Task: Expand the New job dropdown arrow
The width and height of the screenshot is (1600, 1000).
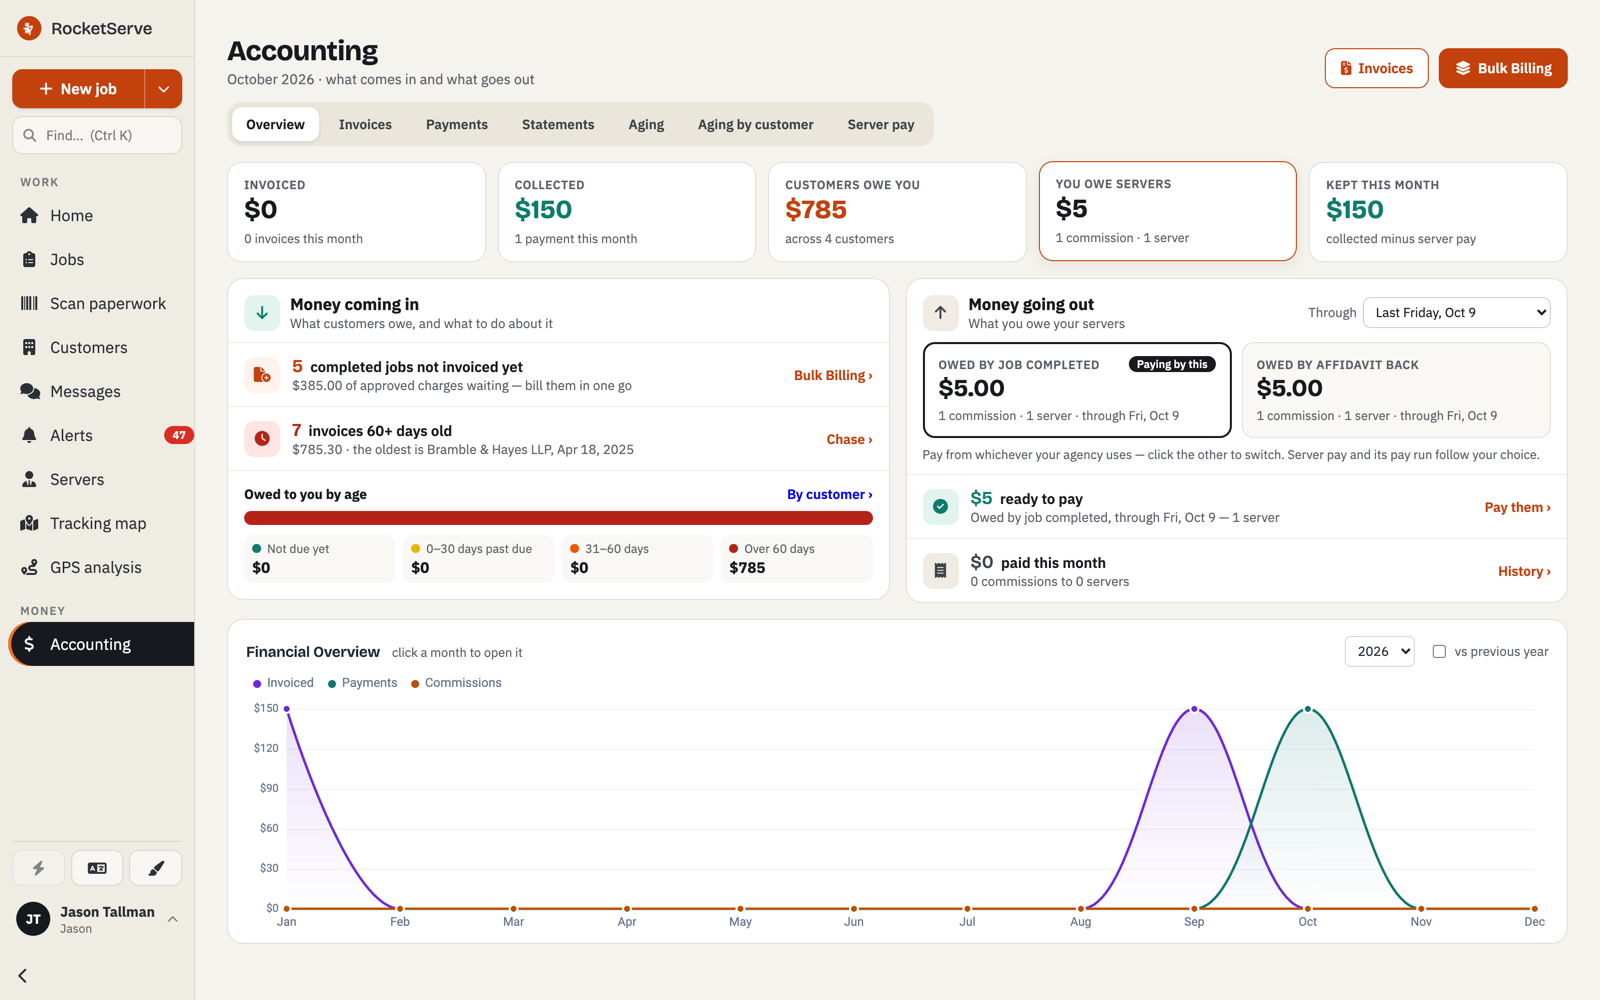Action: 163,89
